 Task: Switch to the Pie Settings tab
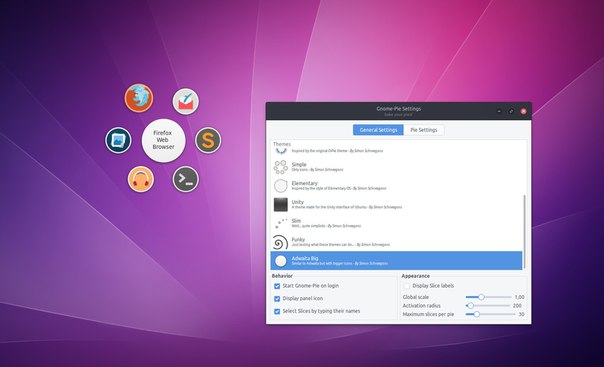point(424,130)
